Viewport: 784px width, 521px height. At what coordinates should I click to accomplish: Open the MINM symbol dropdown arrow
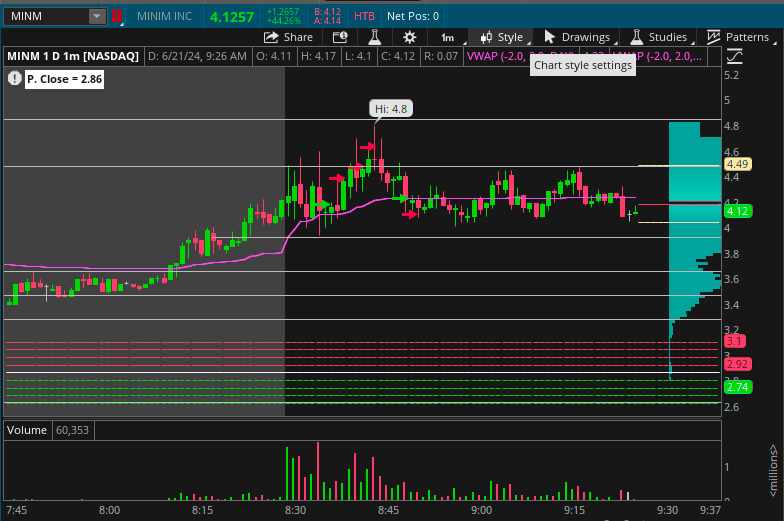96,16
